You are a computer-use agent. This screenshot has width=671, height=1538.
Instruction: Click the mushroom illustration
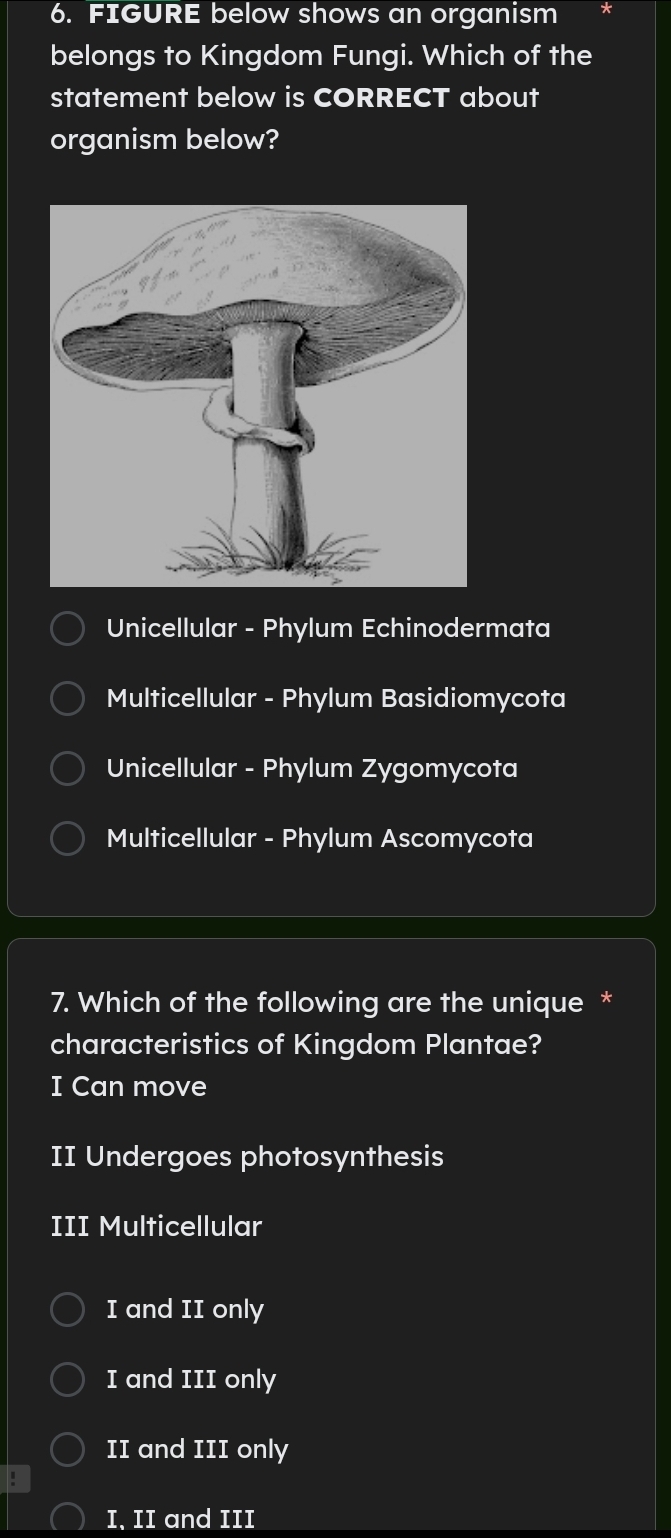(258, 394)
